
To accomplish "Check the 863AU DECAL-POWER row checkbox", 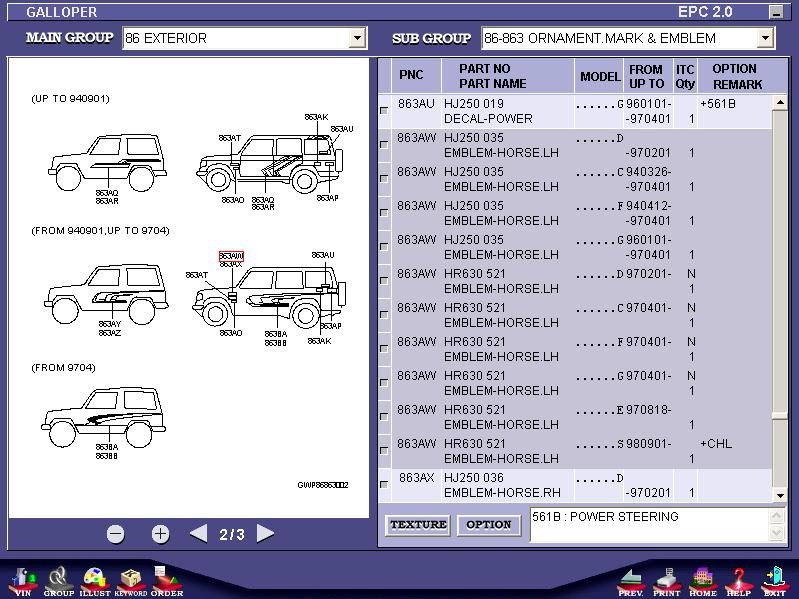I will coord(384,111).
